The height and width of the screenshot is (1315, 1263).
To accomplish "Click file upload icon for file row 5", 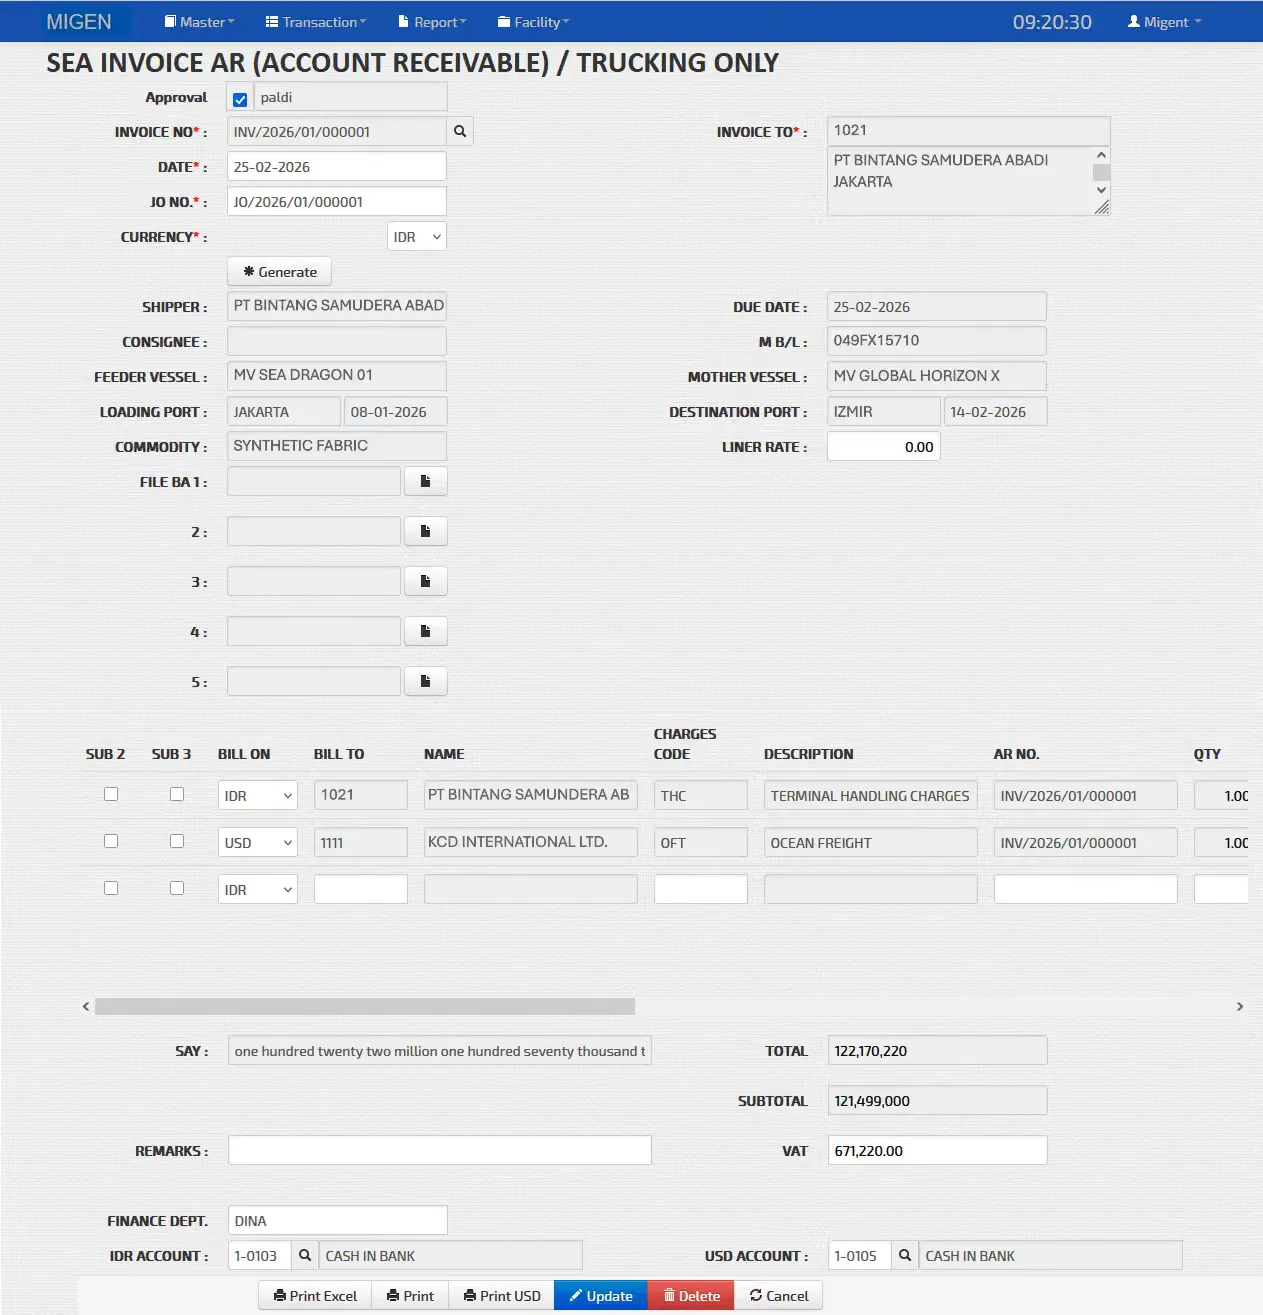I will 425,681.
